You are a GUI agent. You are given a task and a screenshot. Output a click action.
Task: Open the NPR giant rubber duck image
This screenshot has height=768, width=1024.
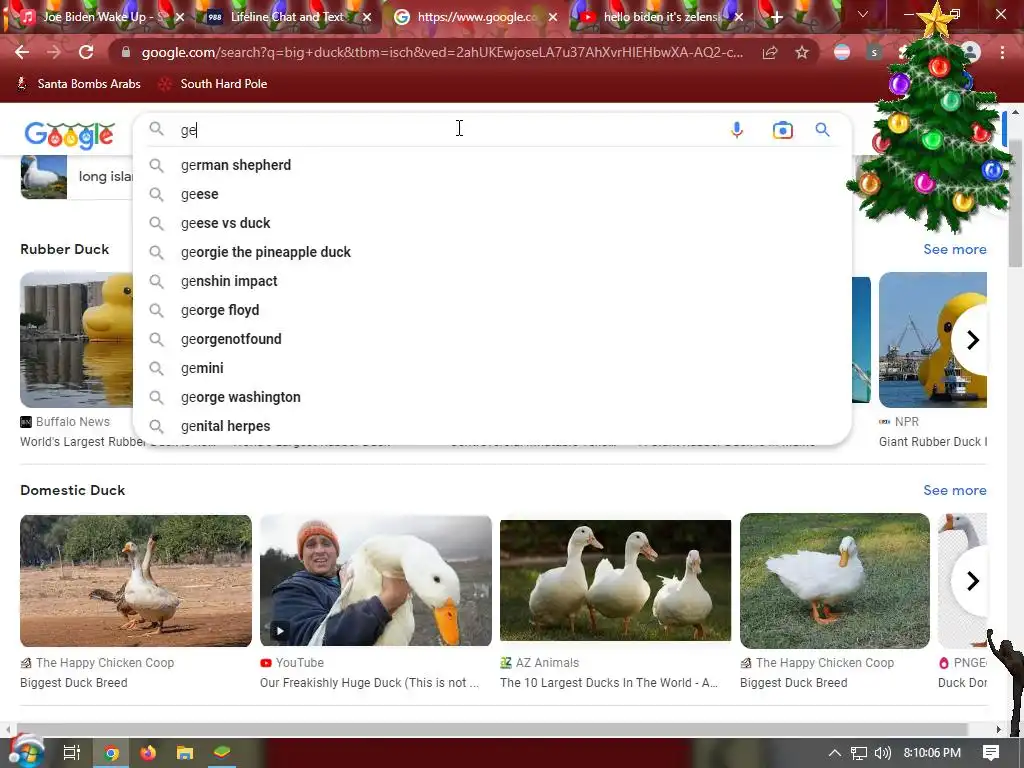tap(933, 340)
